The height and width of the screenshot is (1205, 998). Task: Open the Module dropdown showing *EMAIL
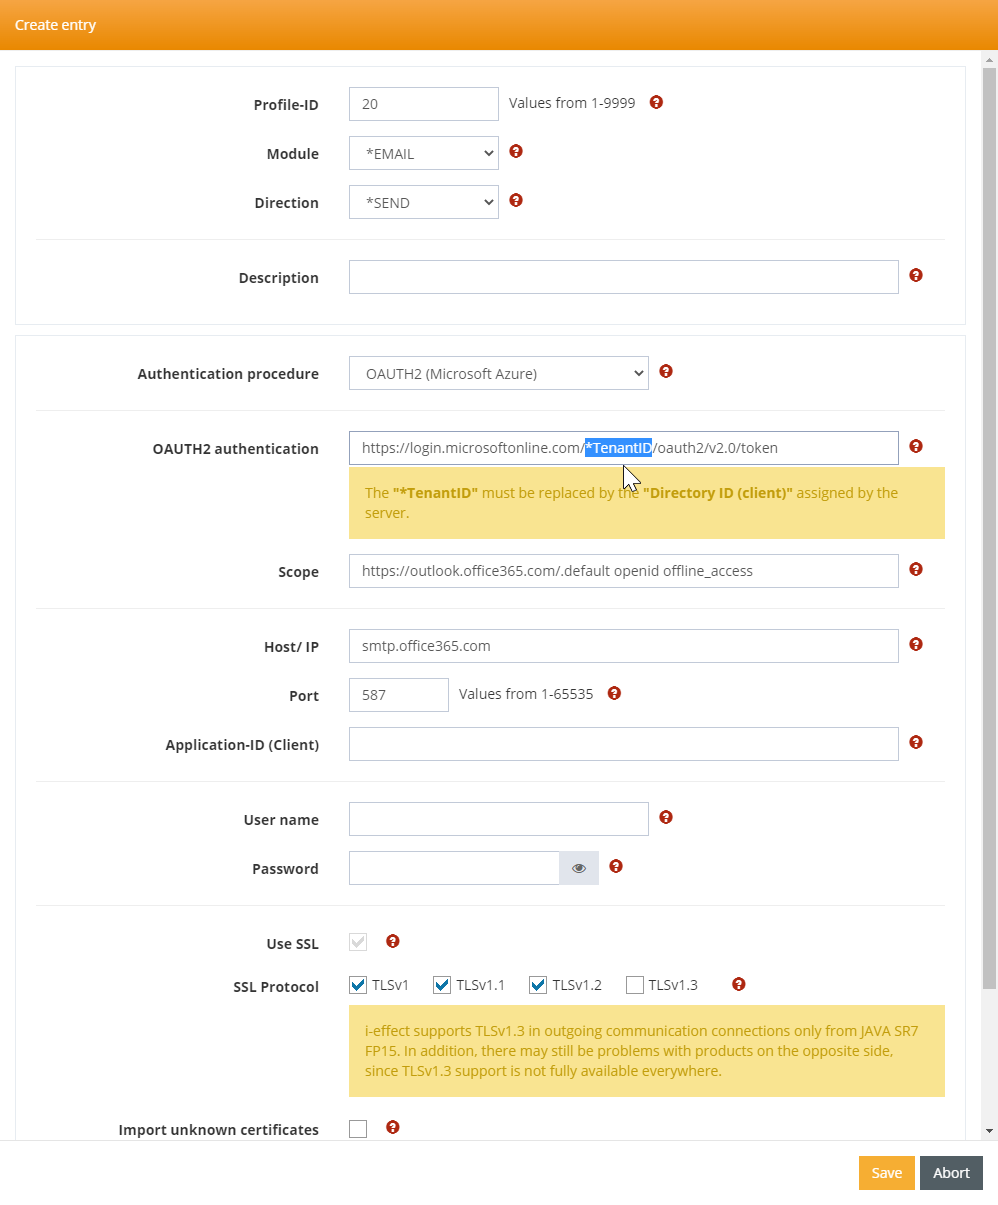(424, 154)
